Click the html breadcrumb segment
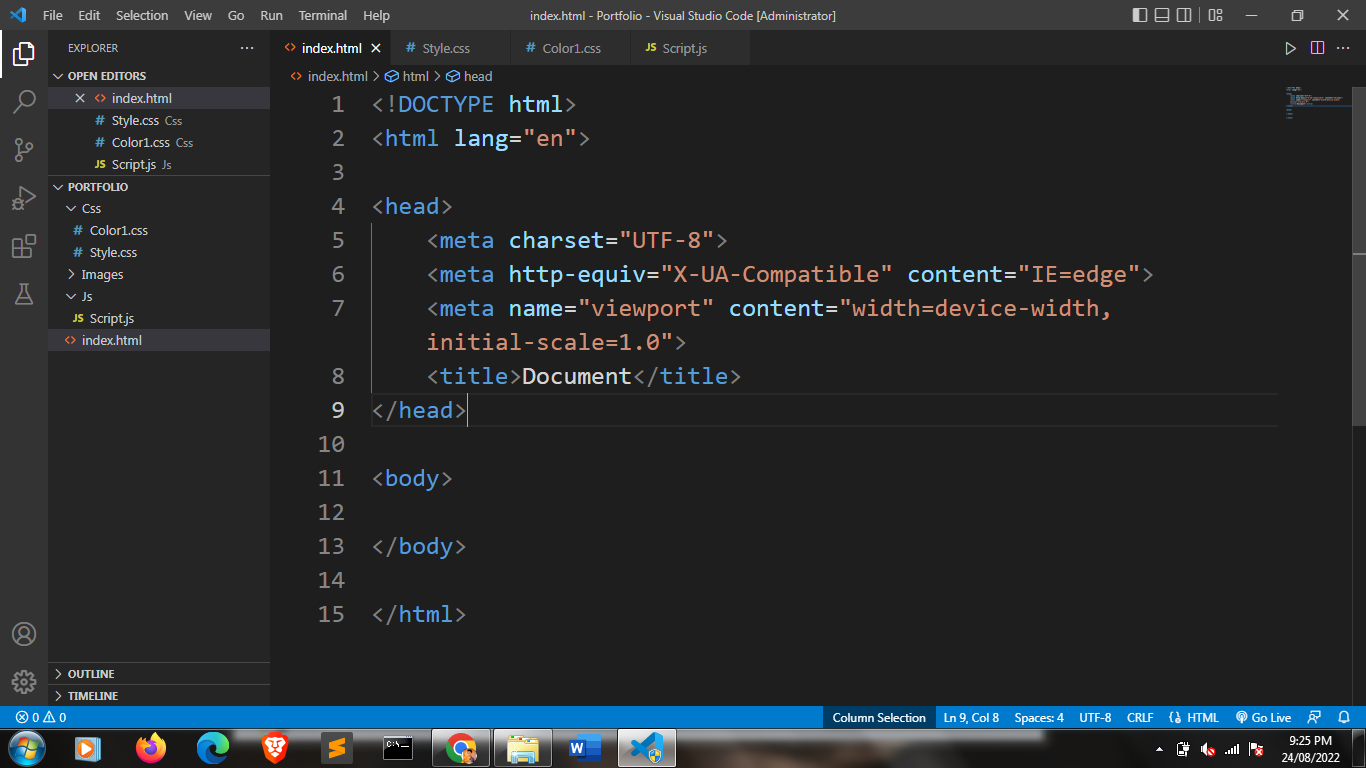 pyautogui.click(x=407, y=76)
